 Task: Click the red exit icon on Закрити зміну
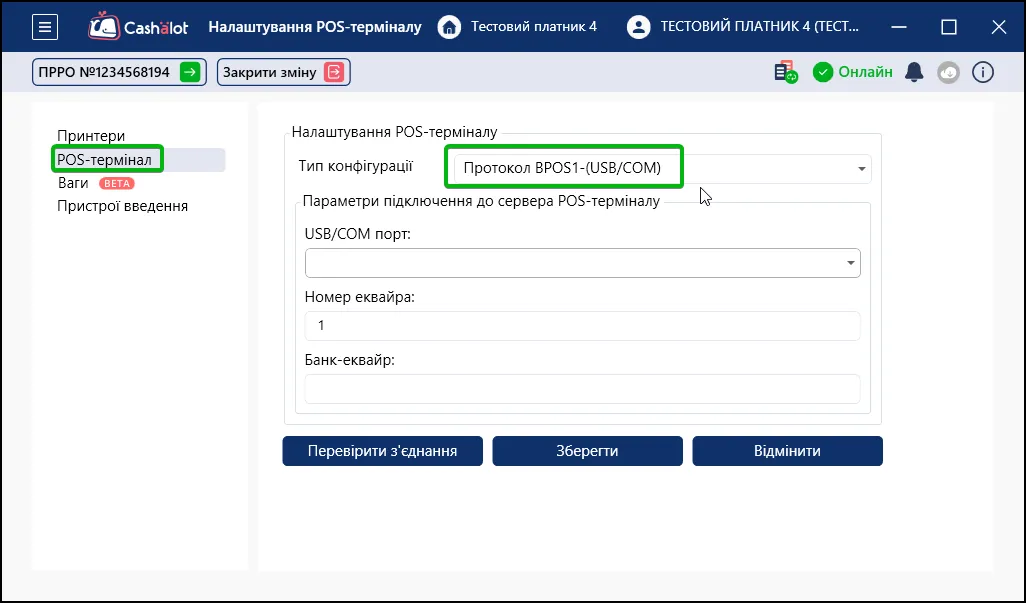(334, 72)
